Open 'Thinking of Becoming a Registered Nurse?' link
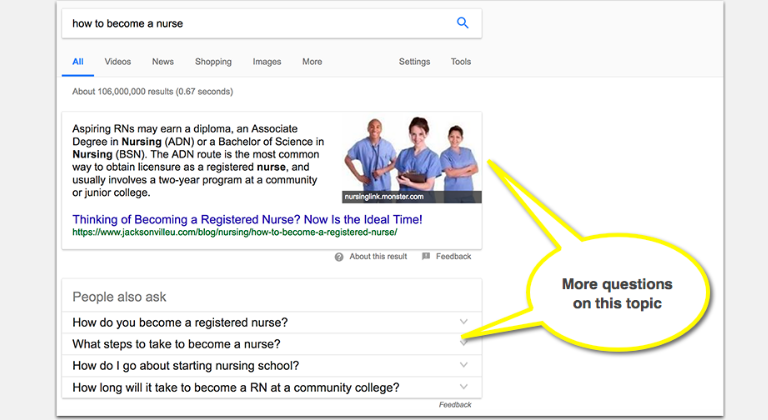 [x=247, y=219]
